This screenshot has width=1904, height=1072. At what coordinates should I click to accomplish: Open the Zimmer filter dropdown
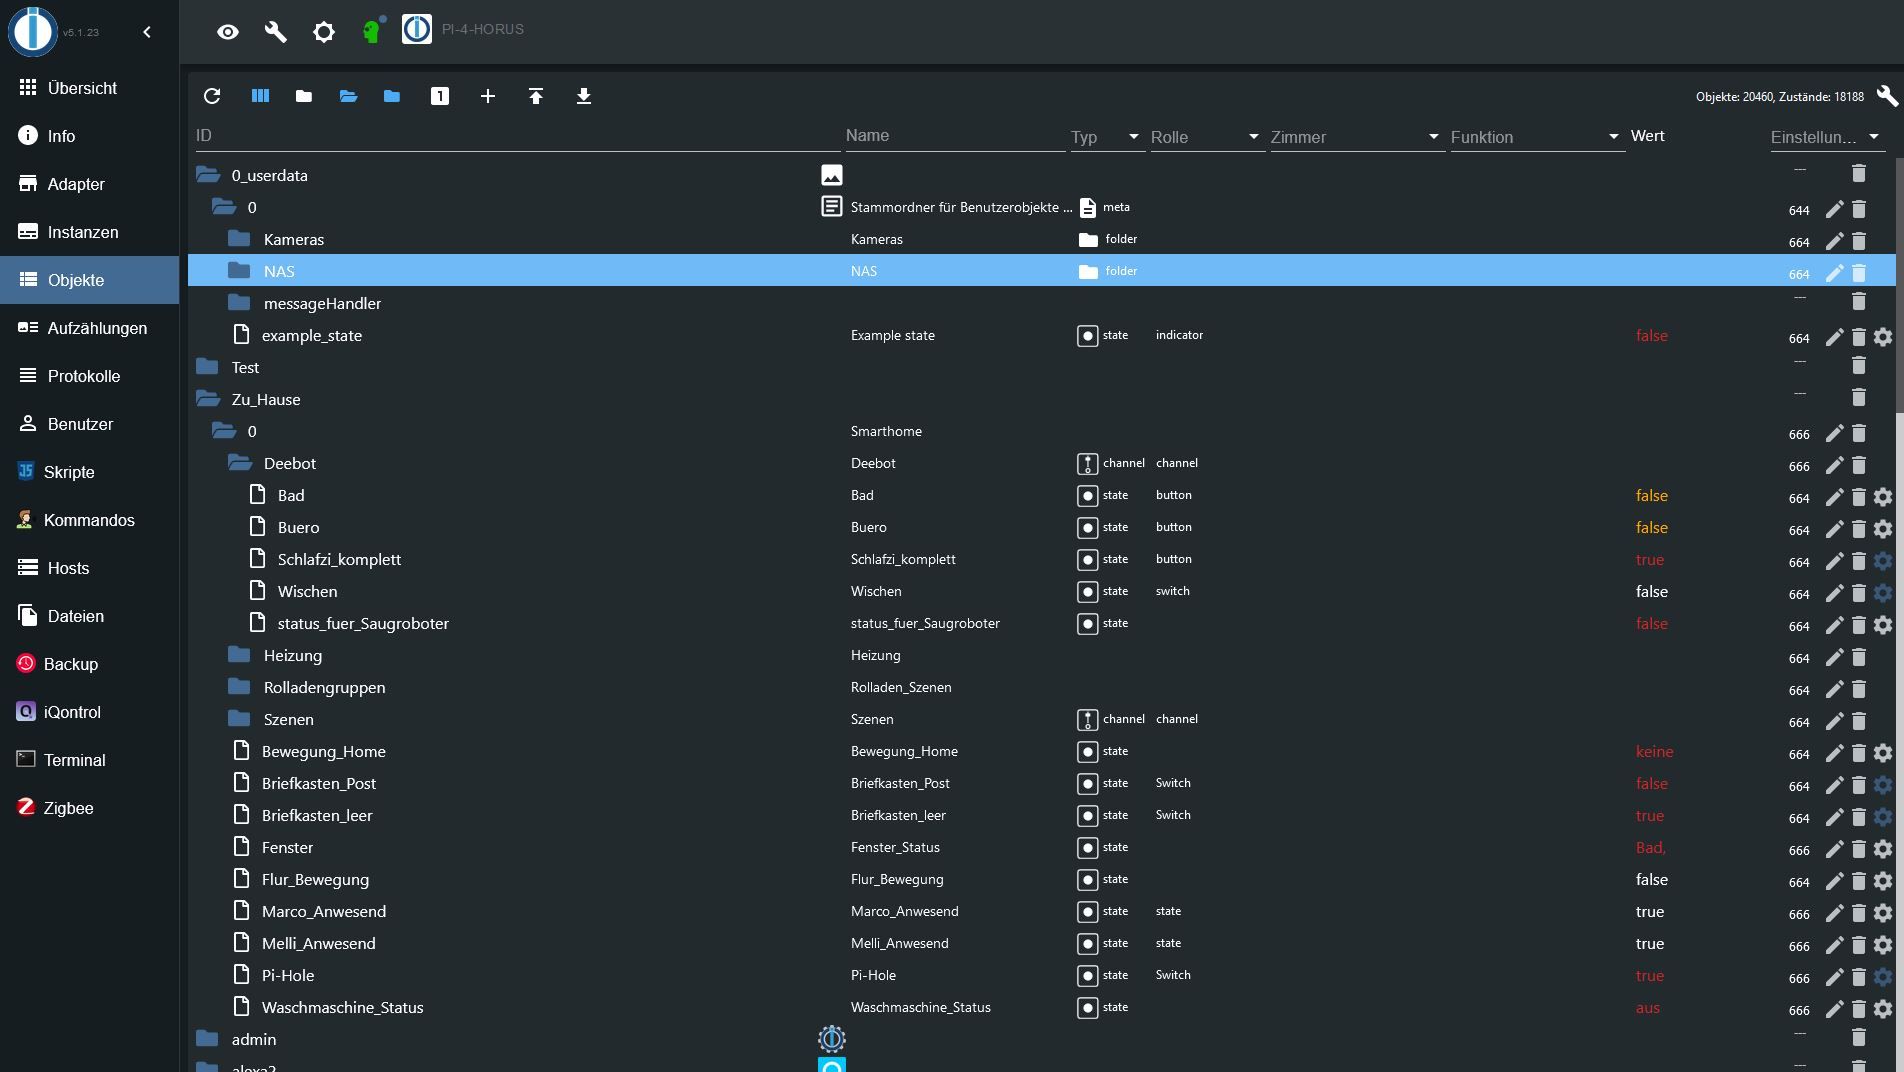1356,137
